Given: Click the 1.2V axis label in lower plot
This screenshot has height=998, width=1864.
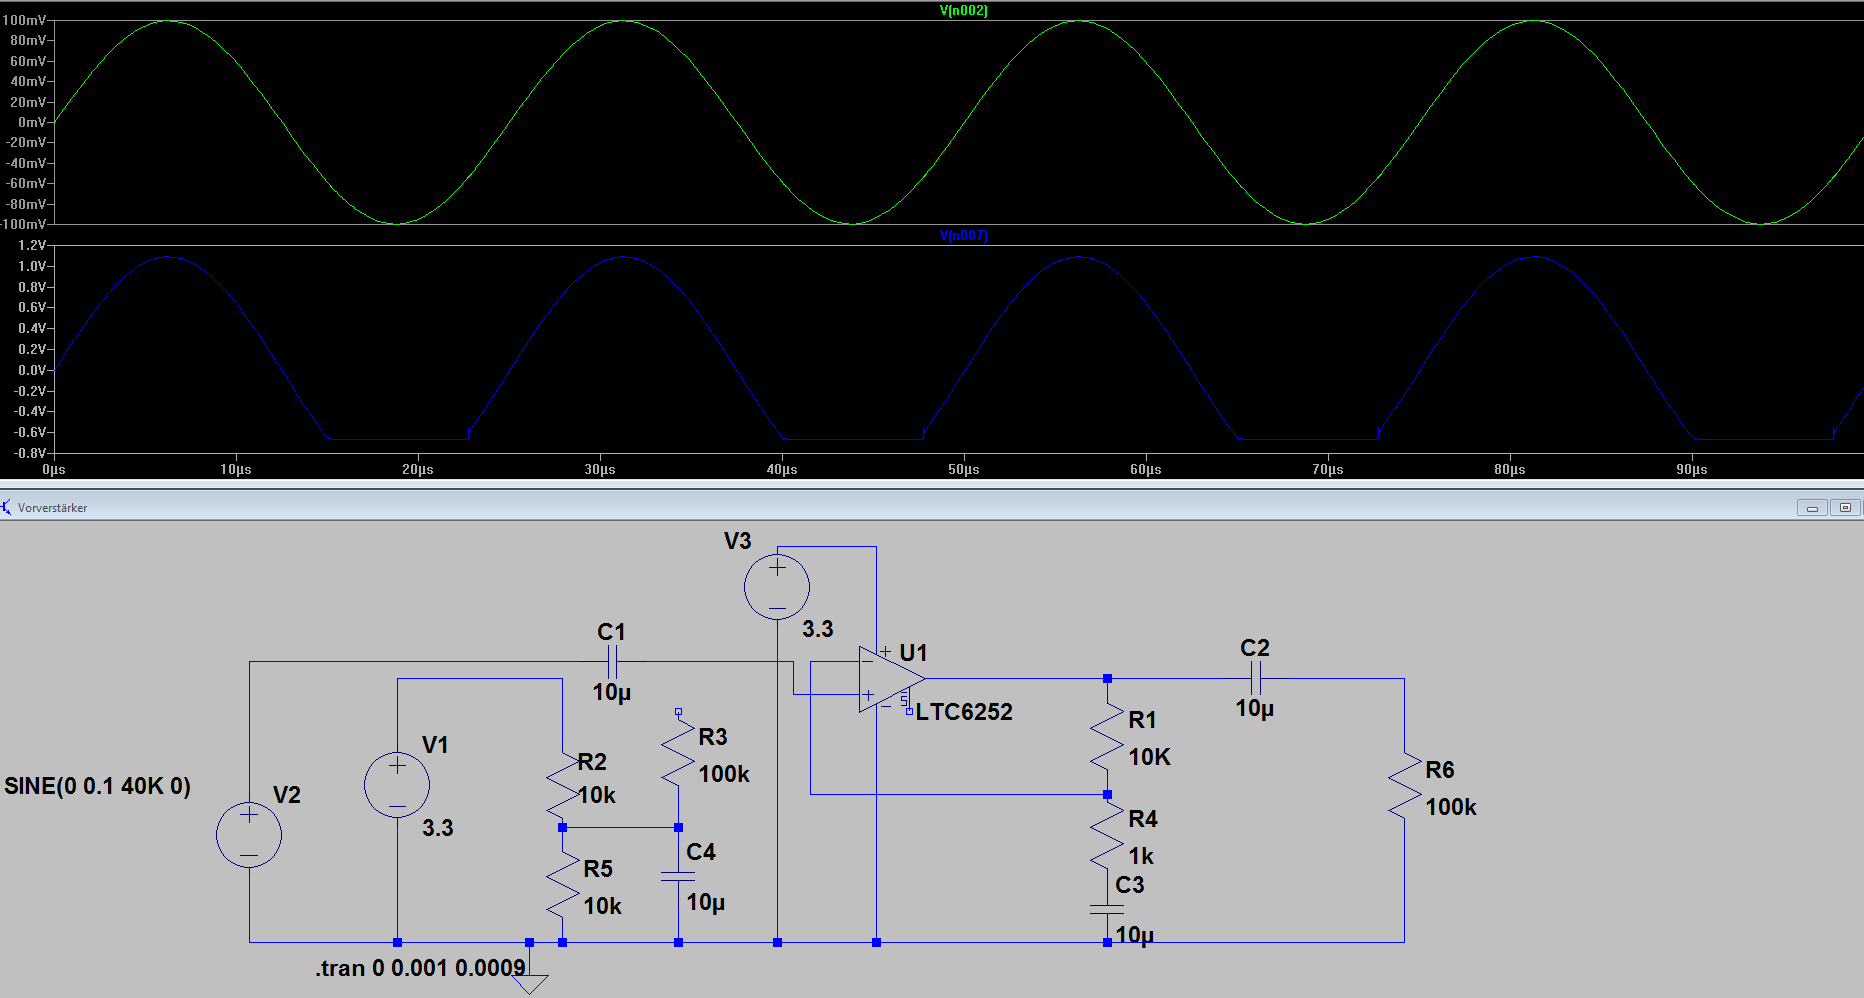Looking at the screenshot, I should pos(32,245).
